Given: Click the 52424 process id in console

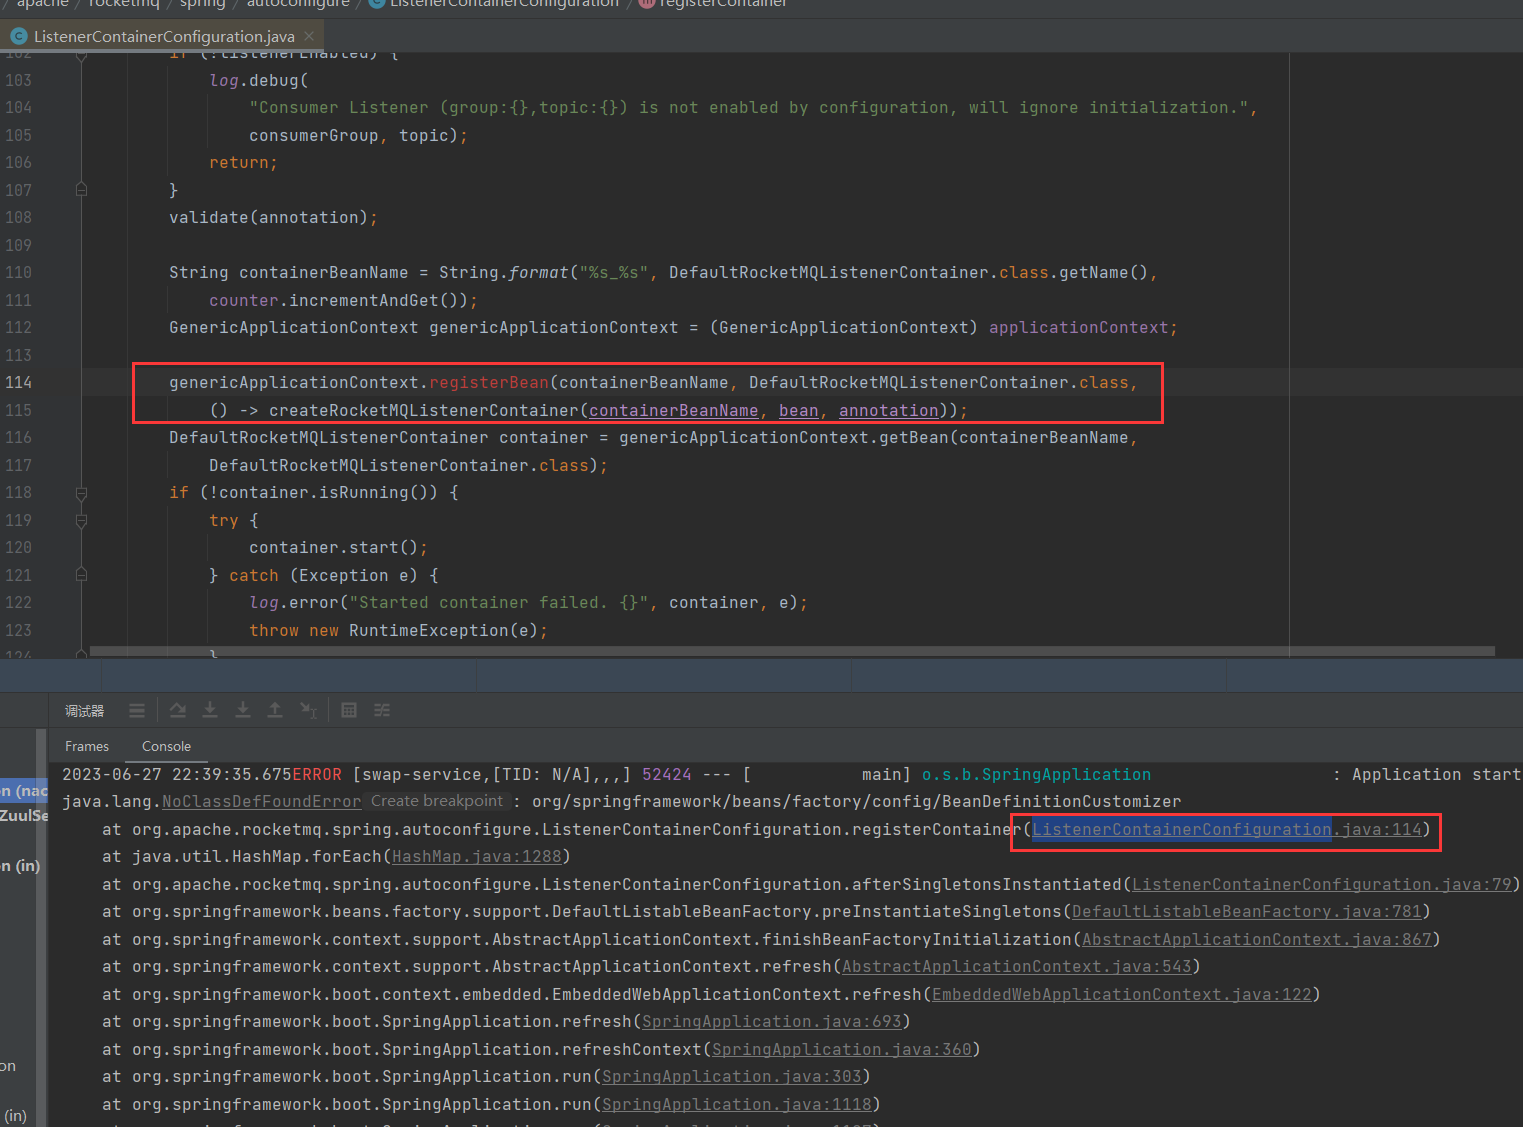Looking at the screenshot, I should [667, 775].
